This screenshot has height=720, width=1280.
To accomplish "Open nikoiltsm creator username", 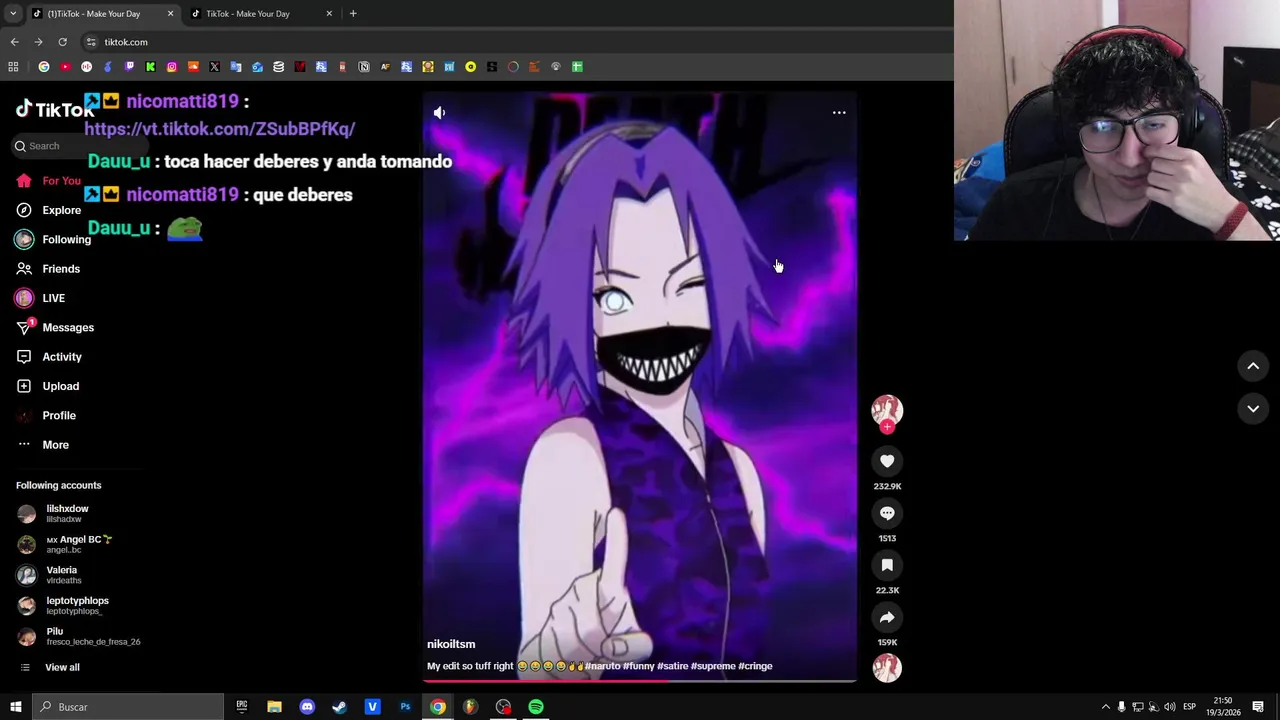I will pyautogui.click(x=451, y=644).
